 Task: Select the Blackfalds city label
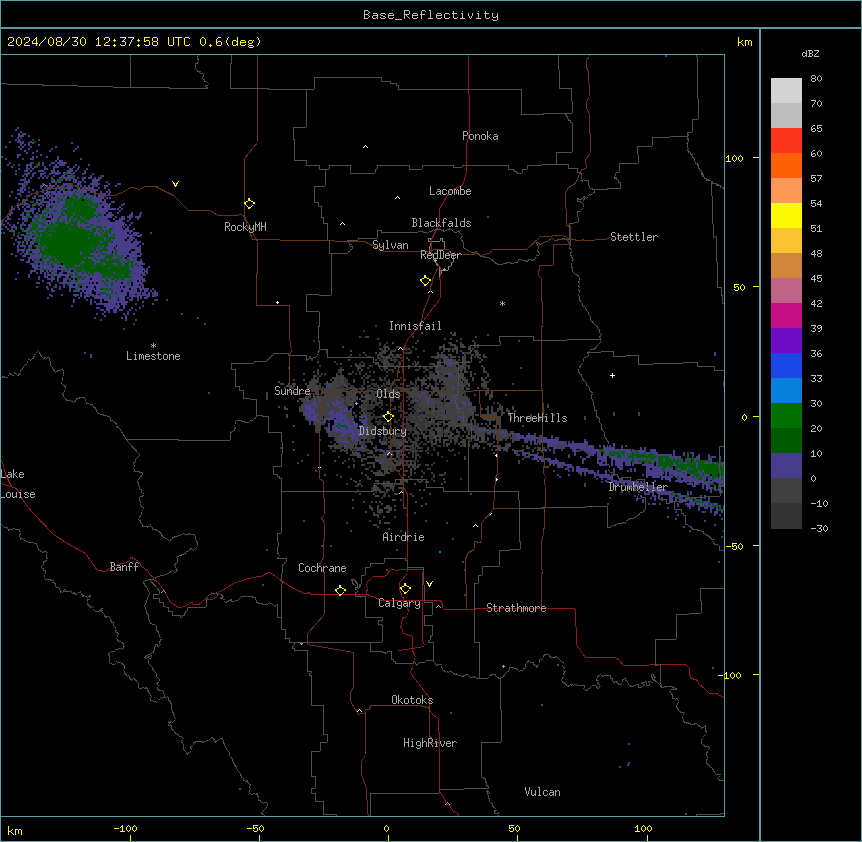pyautogui.click(x=441, y=223)
